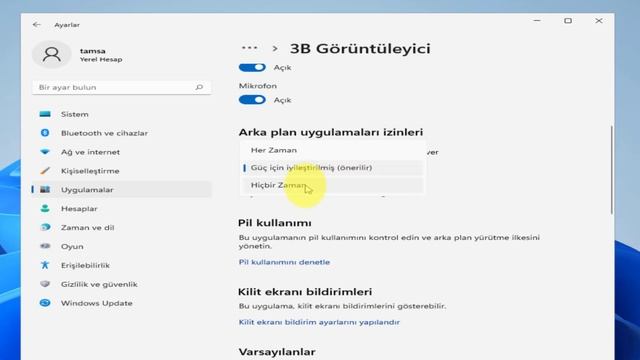640x360 pixels.
Task: Click the Zaman ve dil globe icon
Action: click(45, 227)
